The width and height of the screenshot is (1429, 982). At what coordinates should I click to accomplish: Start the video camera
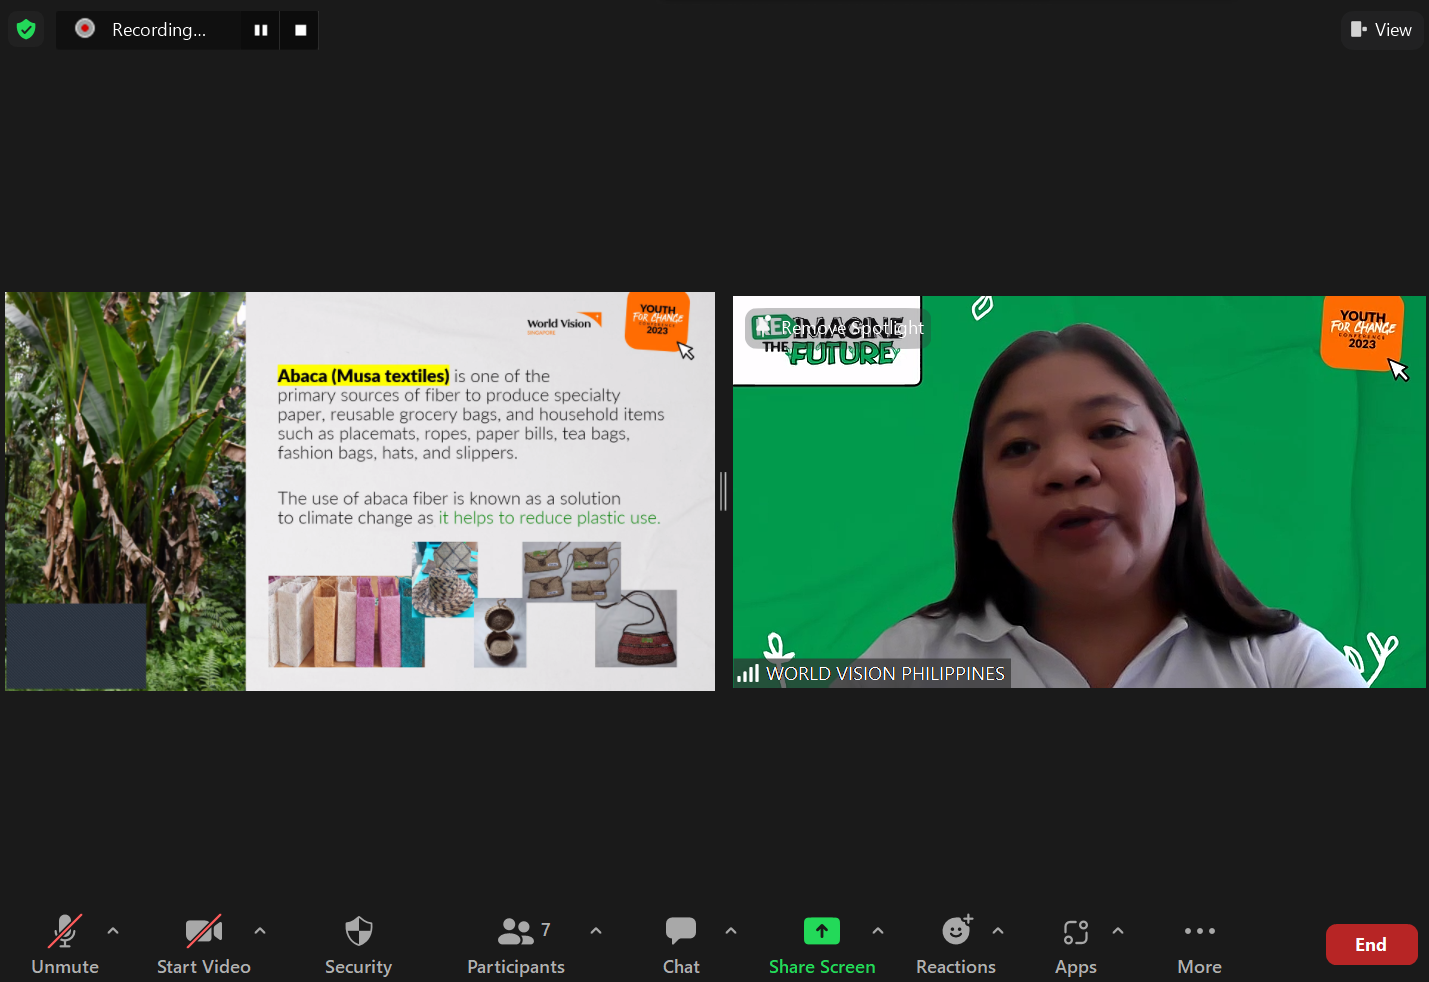point(204,944)
